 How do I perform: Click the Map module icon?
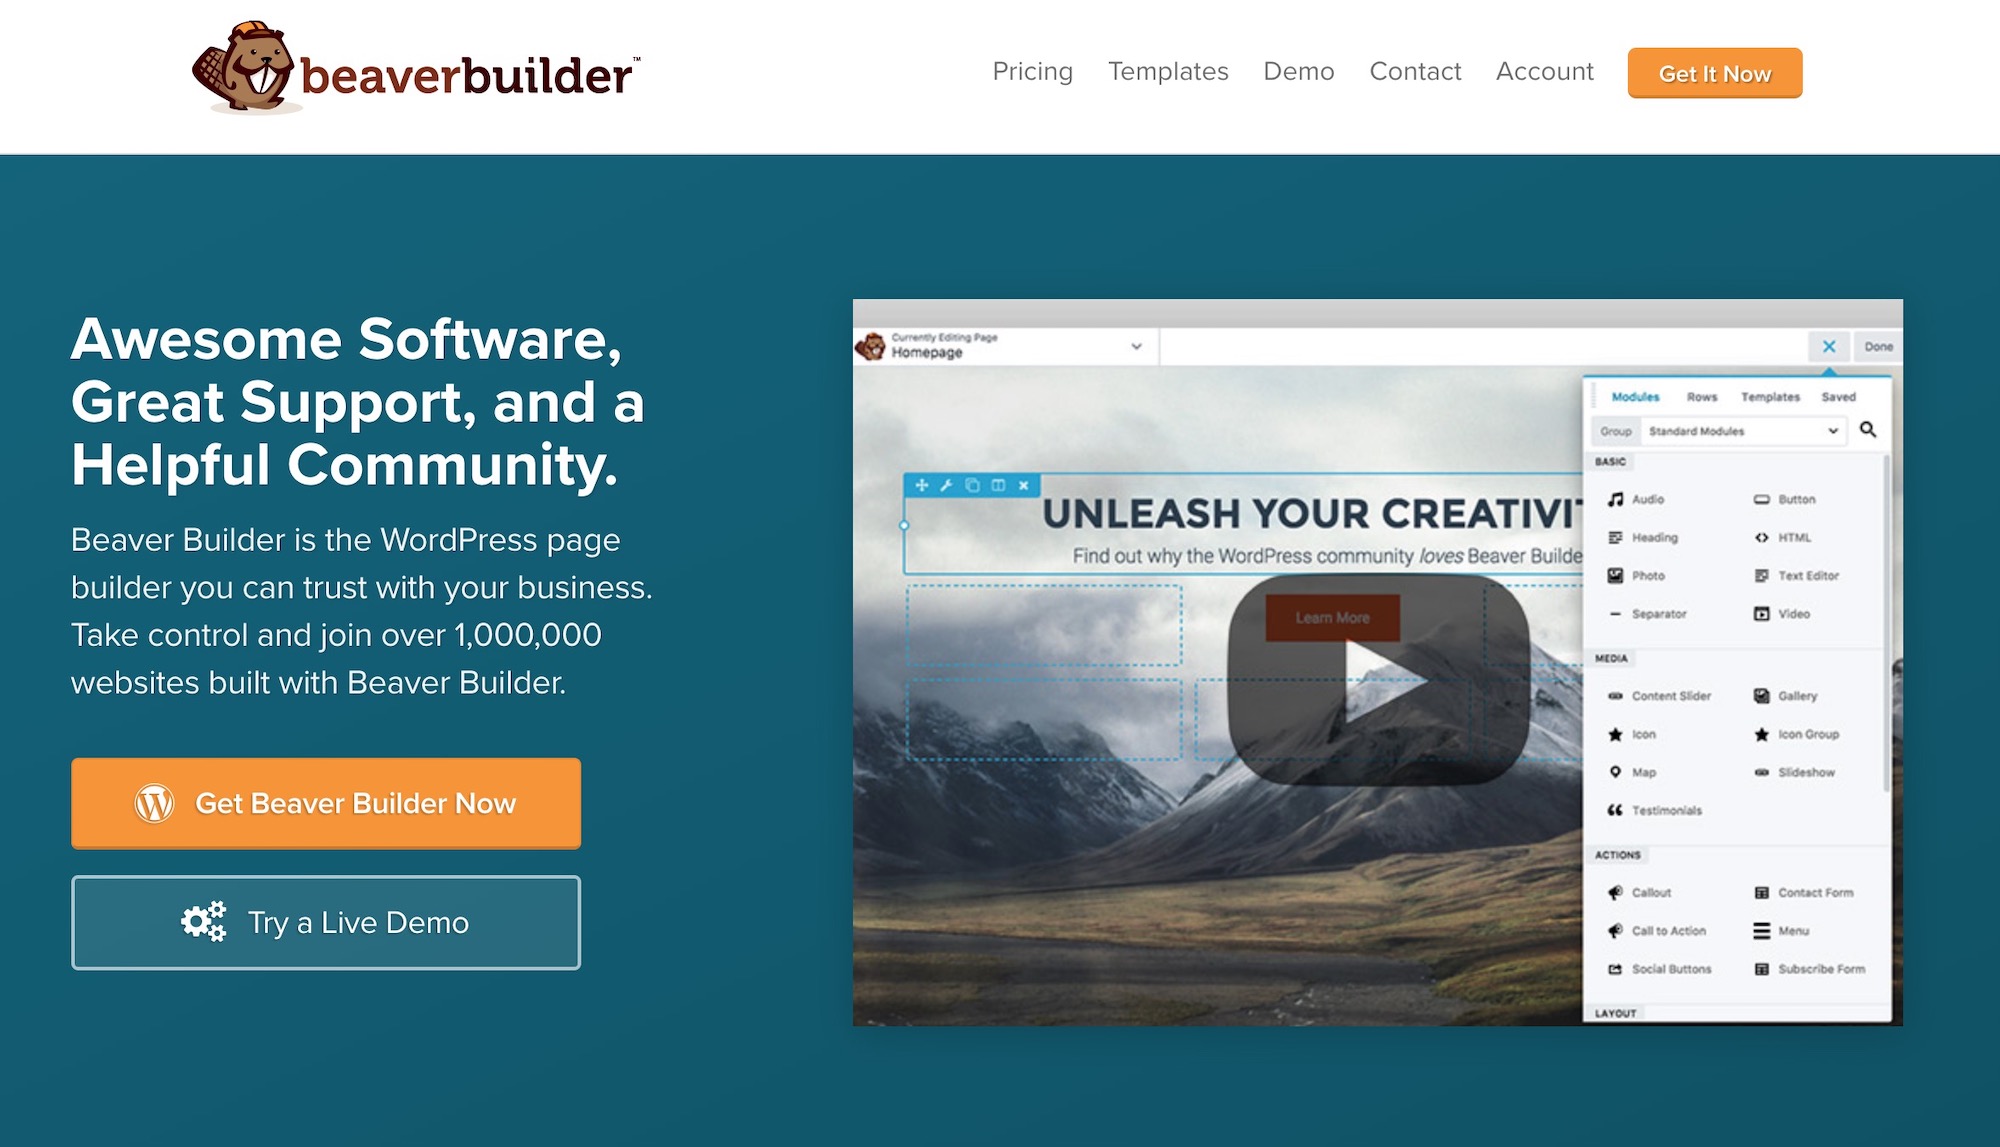click(1615, 771)
